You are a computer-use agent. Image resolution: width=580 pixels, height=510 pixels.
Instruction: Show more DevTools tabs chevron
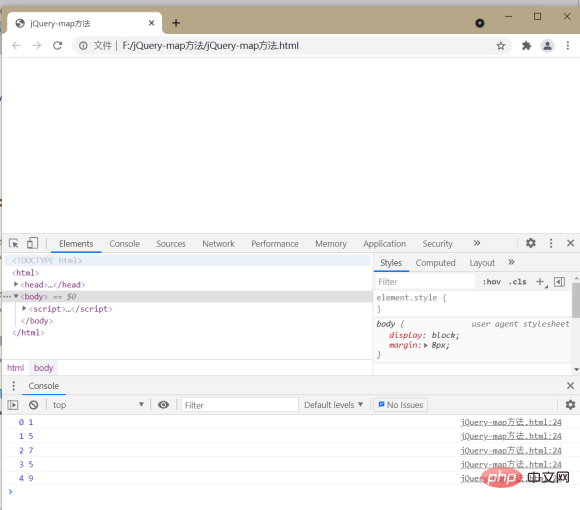477,243
